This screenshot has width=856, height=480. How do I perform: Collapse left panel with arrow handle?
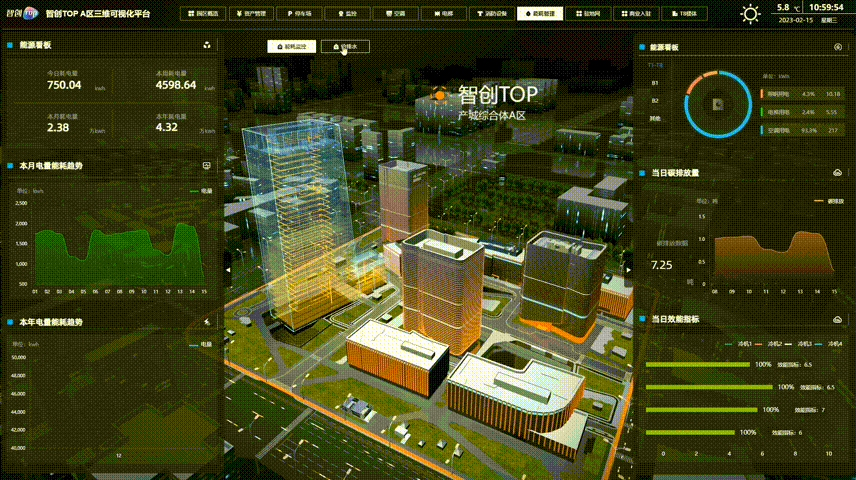pos(229,269)
